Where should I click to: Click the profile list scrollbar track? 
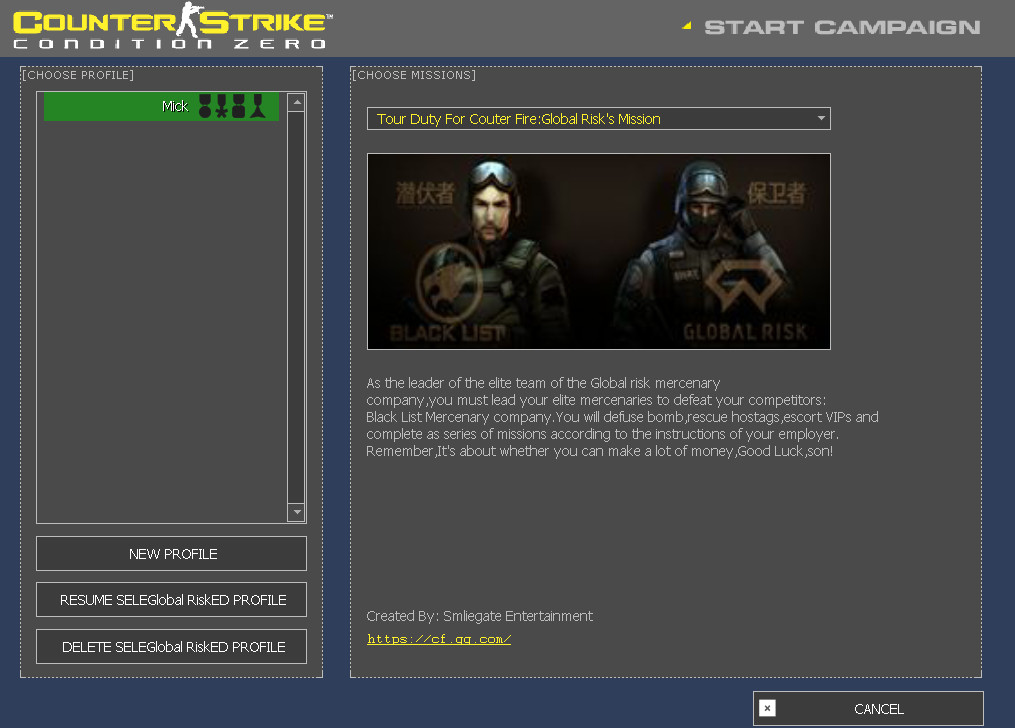(x=296, y=307)
